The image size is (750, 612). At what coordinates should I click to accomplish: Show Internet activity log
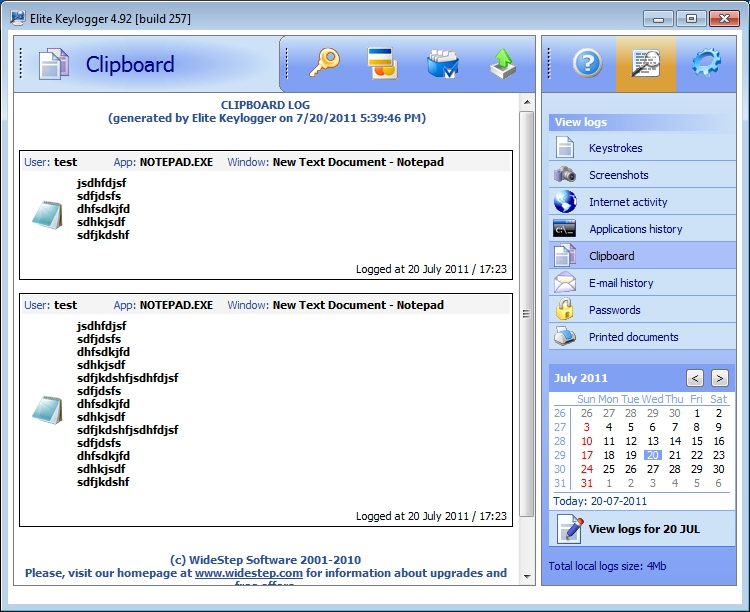click(627, 202)
